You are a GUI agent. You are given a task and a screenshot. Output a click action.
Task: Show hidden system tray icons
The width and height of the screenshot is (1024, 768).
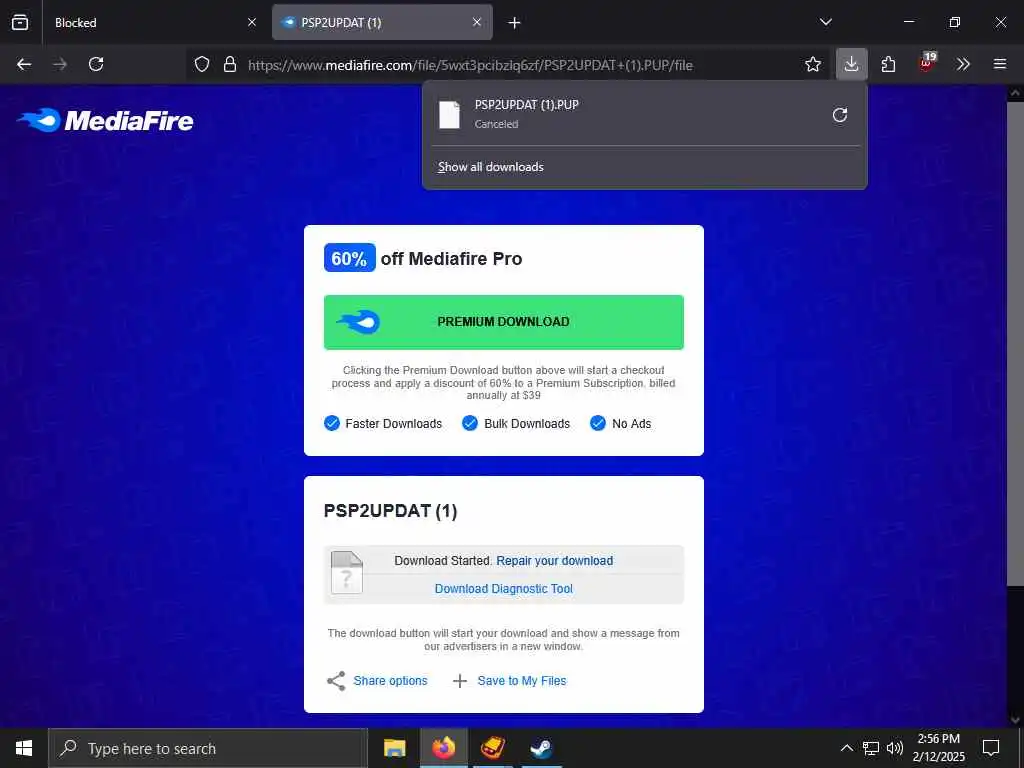(x=846, y=748)
